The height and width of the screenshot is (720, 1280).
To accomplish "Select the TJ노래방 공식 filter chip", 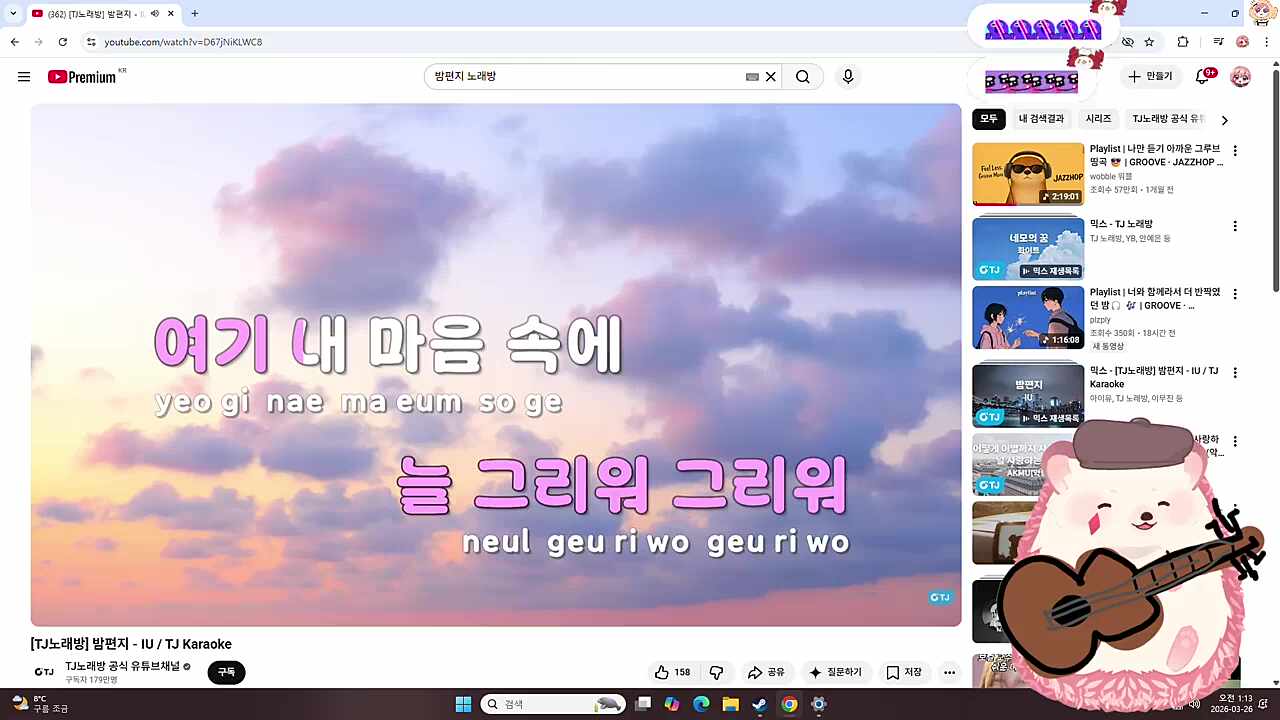I will point(1168,119).
